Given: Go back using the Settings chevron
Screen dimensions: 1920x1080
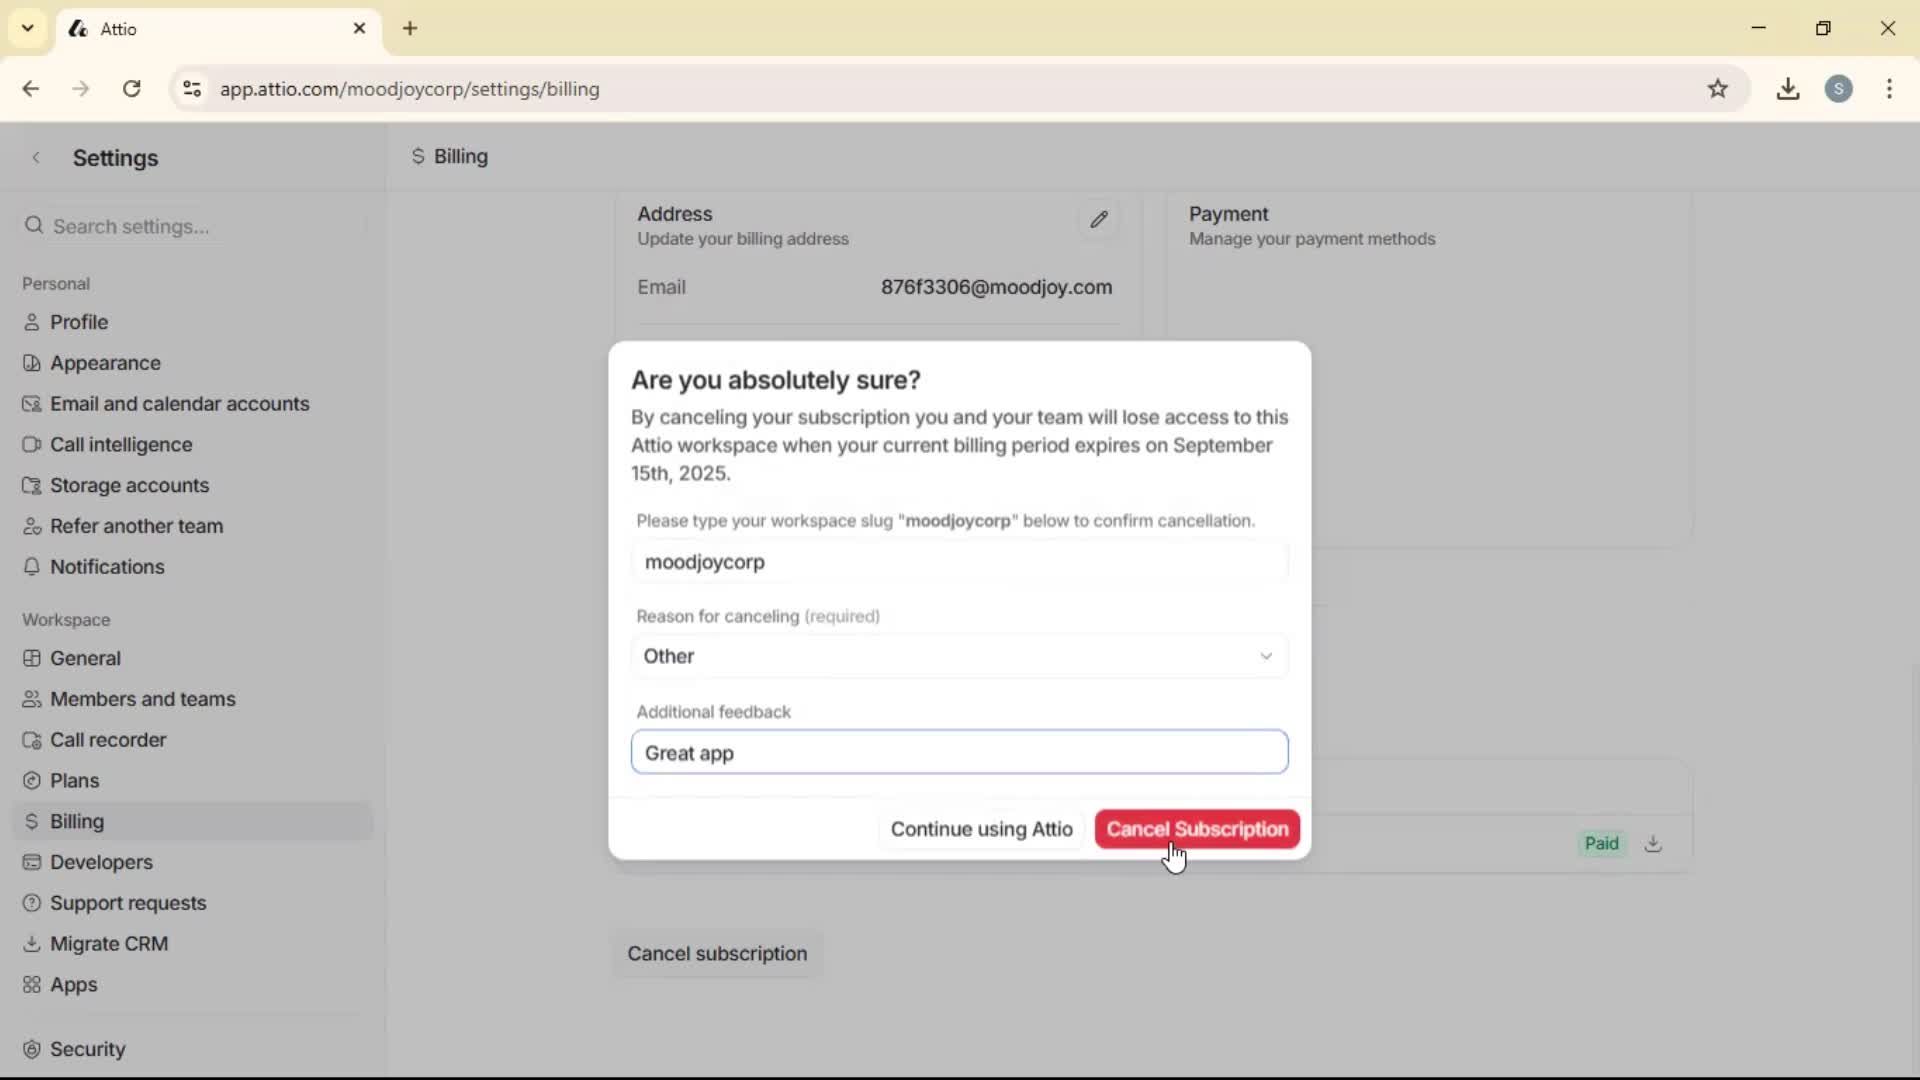Looking at the screenshot, I should (x=36, y=157).
